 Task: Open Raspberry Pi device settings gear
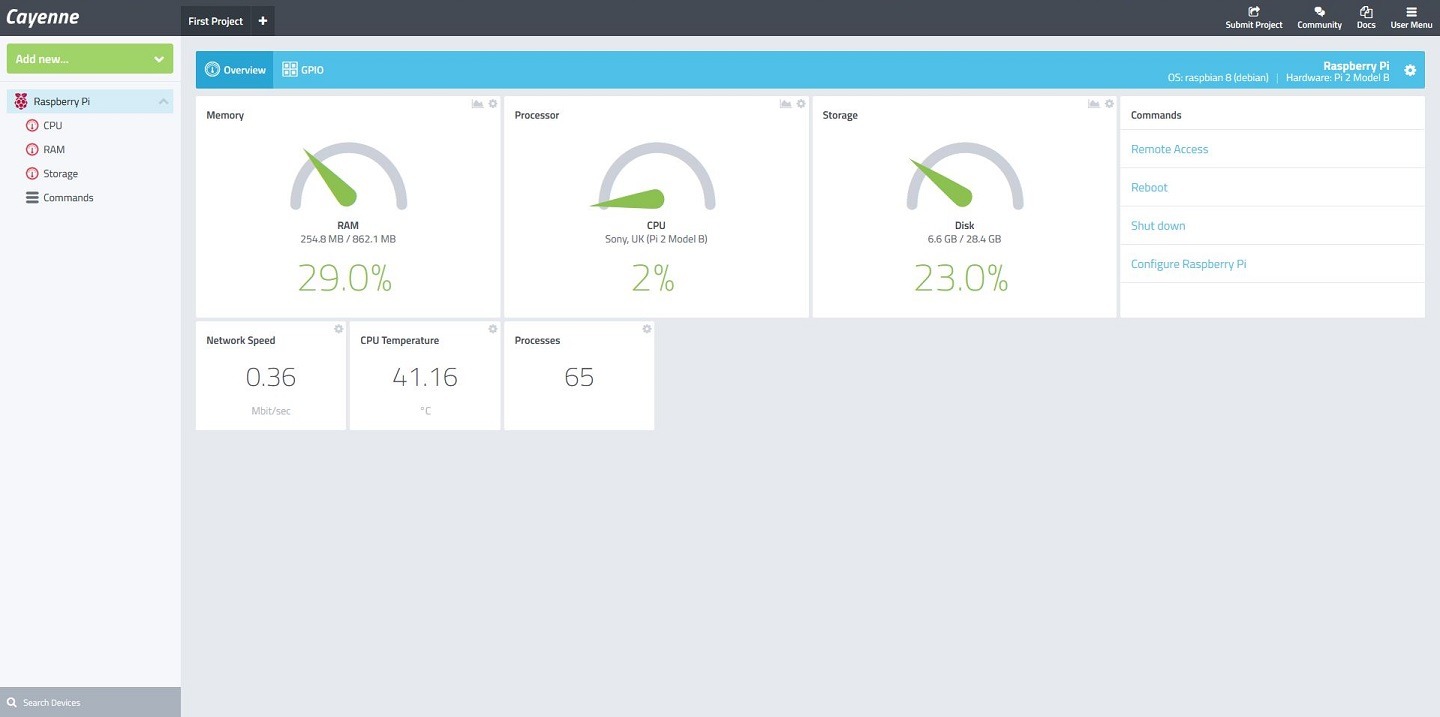pyautogui.click(x=1410, y=70)
